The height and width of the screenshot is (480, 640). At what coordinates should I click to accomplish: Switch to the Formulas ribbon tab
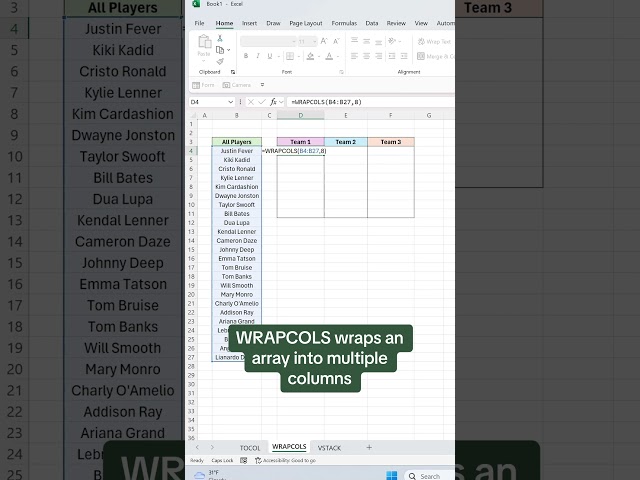point(344,23)
